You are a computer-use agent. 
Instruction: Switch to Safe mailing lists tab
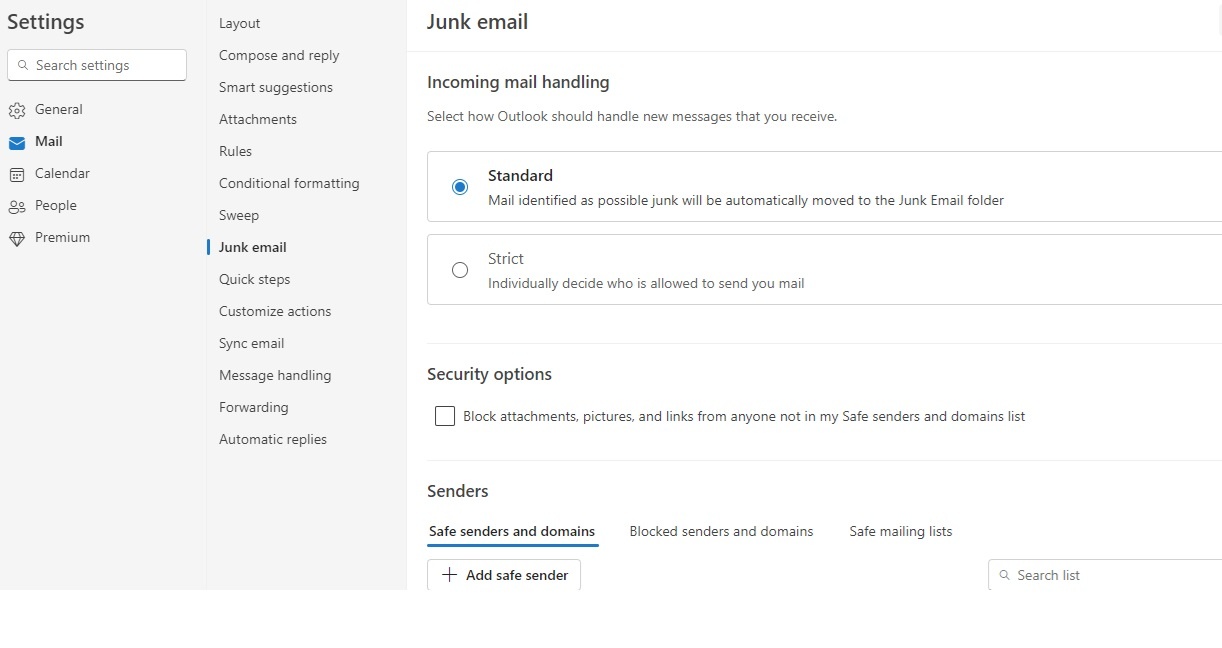(x=901, y=531)
